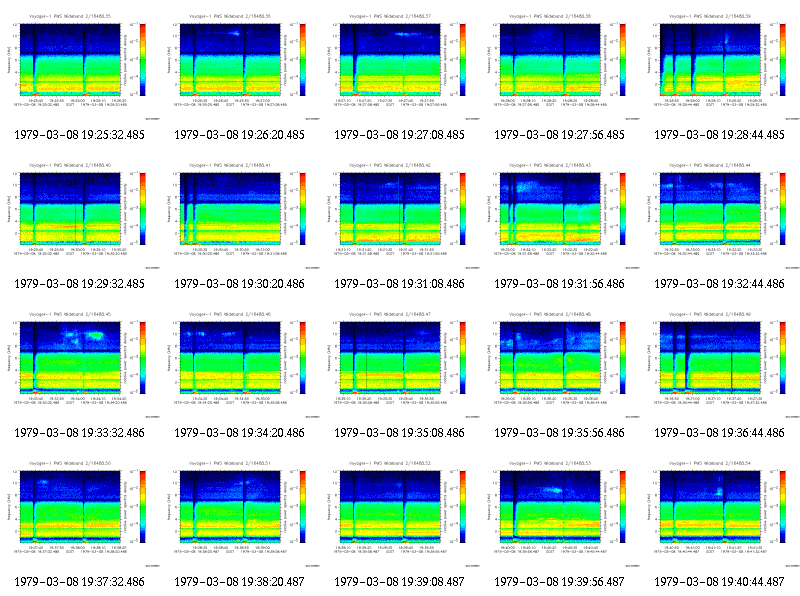
Task: Click the caption text 1979-03-08 19:28:44.485
Action: [x=720, y=135]
